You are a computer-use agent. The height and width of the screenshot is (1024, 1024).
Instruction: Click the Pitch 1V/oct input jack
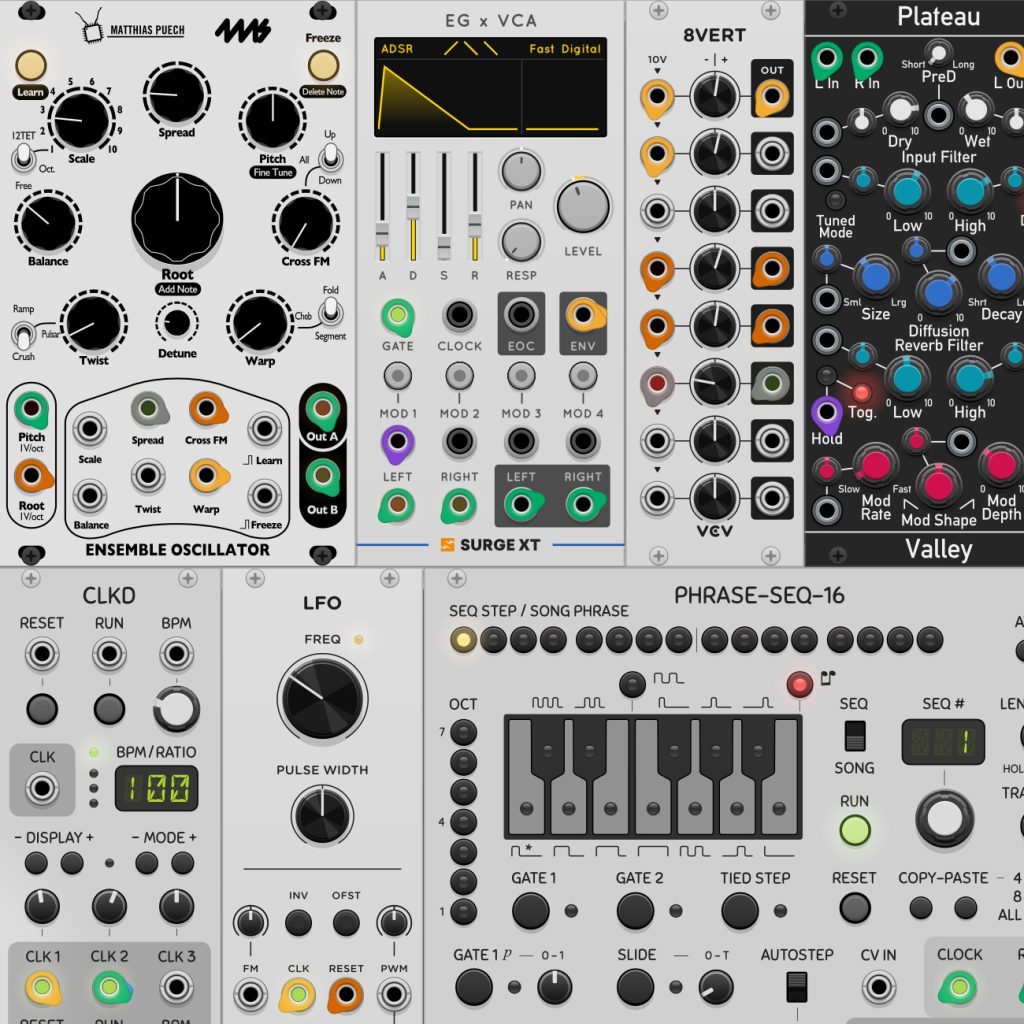click(x=31, y=409)
